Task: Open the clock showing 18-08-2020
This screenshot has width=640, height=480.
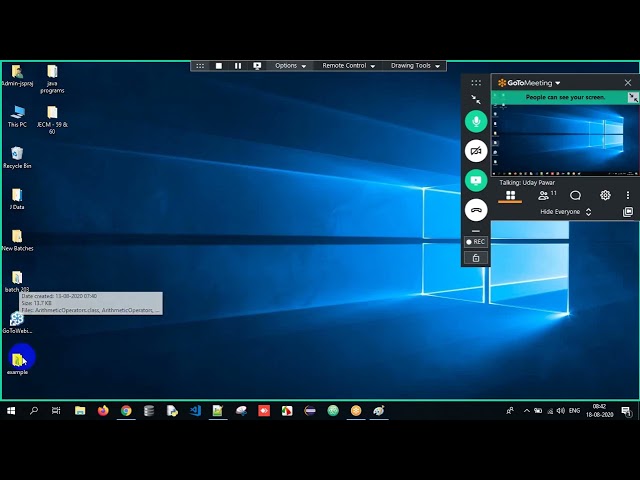Action: pyautogui.click(x=600, y=411)
